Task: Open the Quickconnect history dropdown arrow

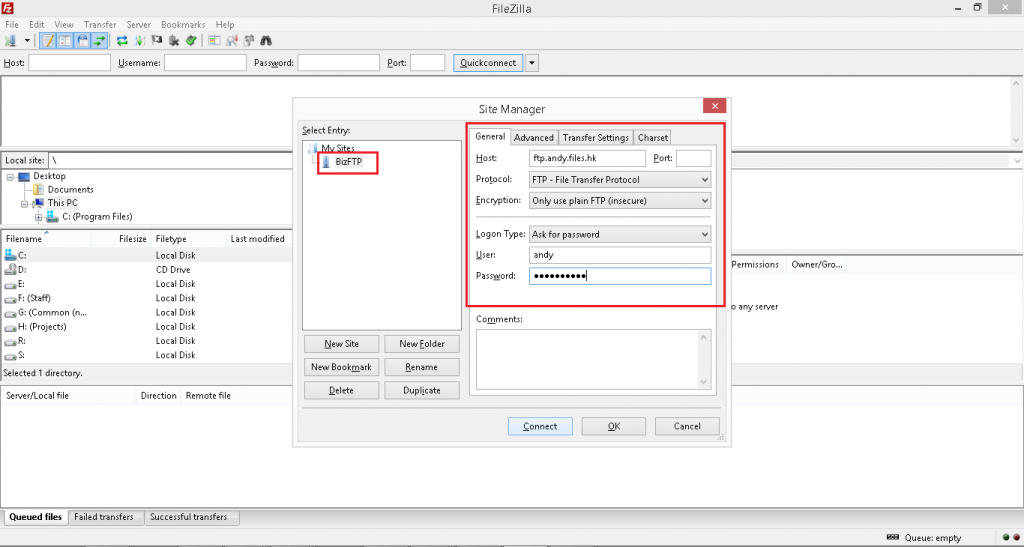Action: (532, 63)
